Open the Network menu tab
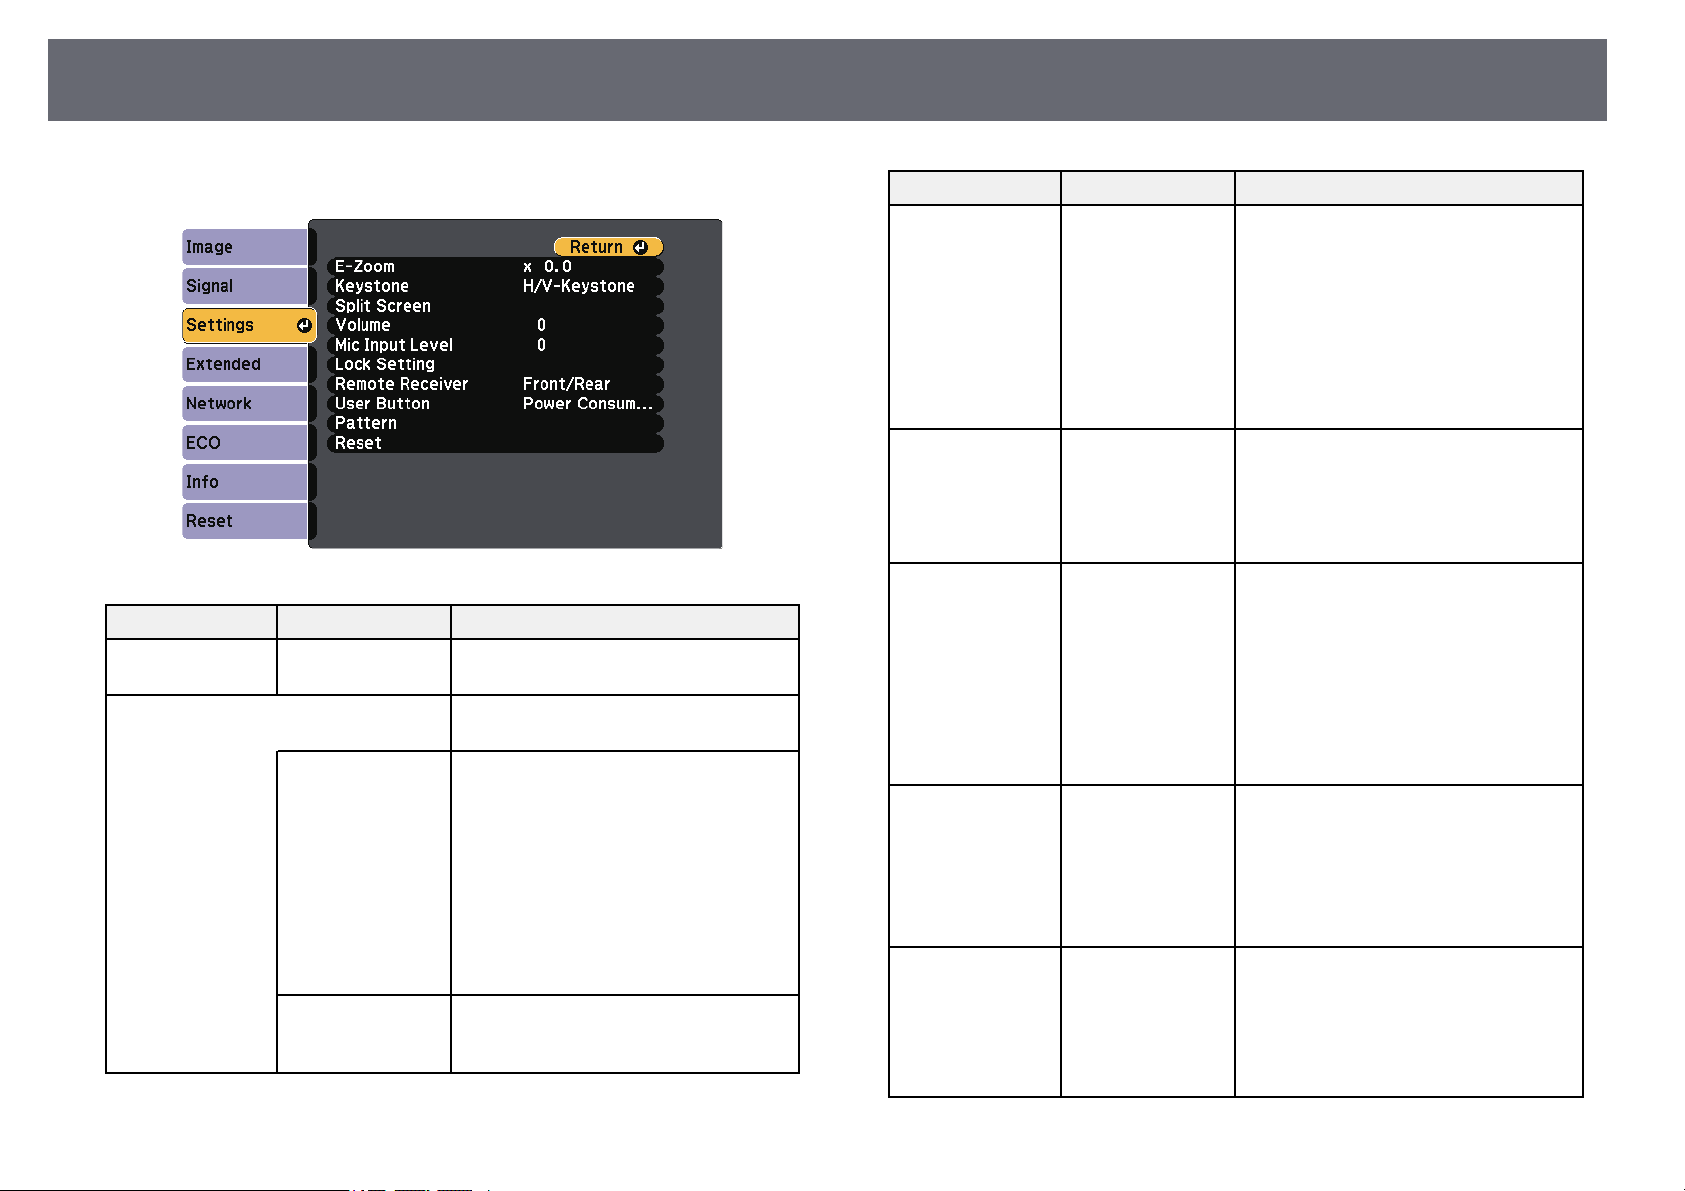Screen dimensions: 1685x1191 pos(245,403)
